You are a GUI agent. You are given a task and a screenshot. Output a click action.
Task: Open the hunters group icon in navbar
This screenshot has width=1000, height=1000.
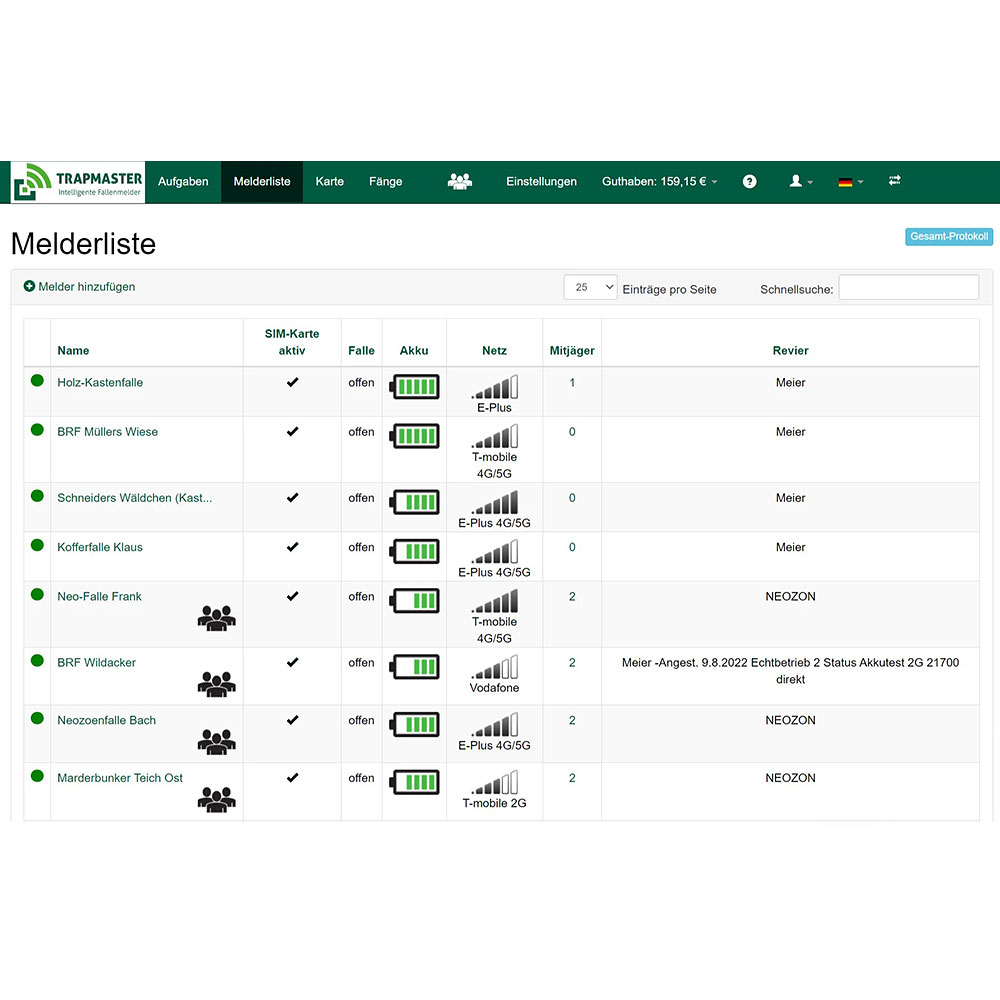pos(460,181)
